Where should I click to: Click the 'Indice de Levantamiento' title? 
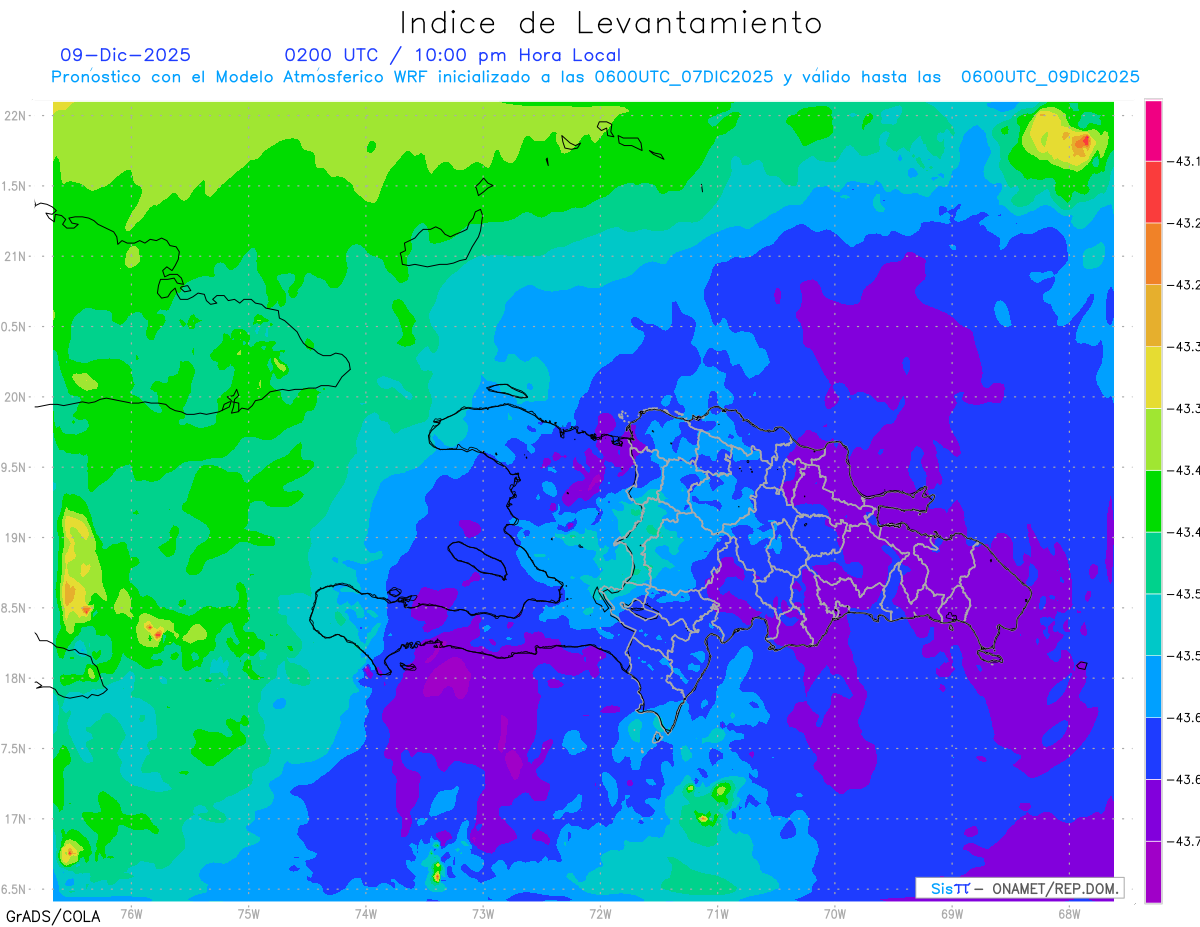click(611, 22)
